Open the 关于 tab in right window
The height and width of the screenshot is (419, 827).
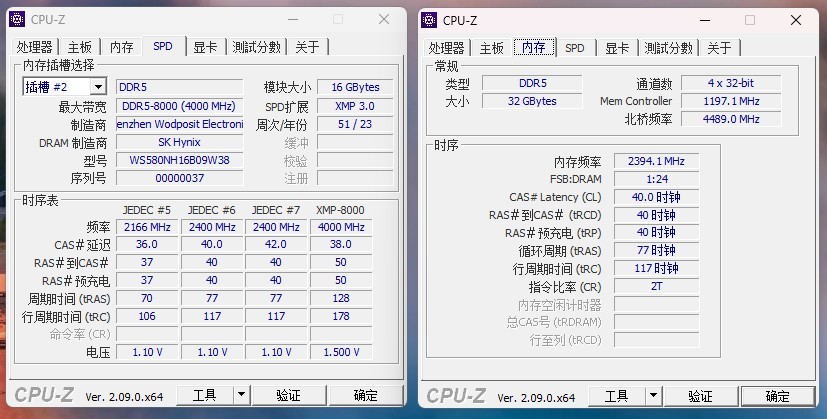[x=719, y=48]
